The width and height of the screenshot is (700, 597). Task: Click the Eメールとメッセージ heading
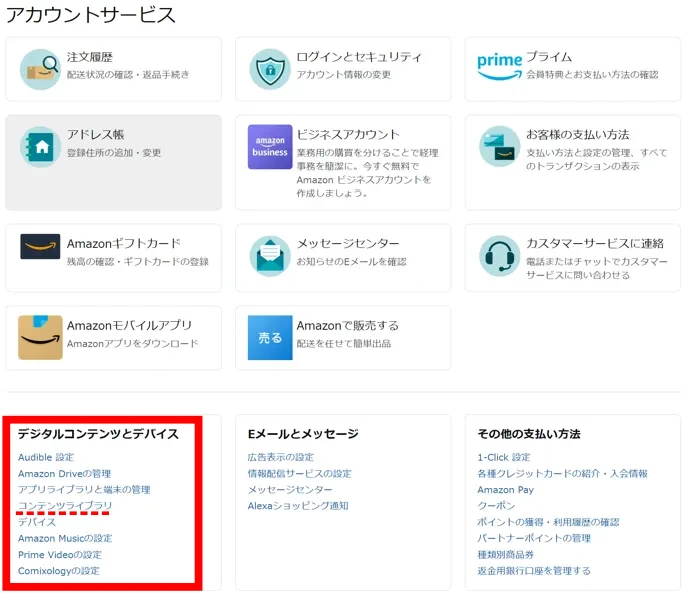pos(303,434)
